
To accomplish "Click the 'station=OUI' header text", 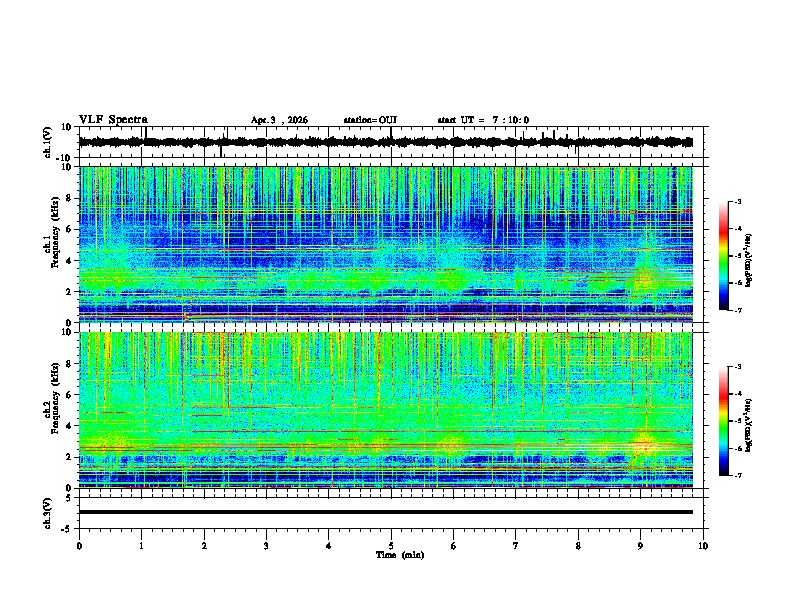I will (x=370, y=120).
